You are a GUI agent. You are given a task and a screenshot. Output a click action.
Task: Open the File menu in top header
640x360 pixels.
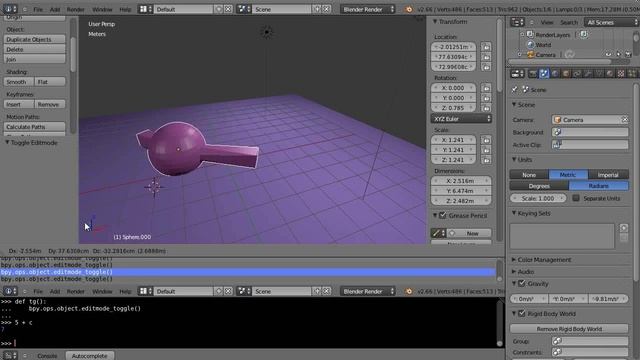tap(38, 9)
